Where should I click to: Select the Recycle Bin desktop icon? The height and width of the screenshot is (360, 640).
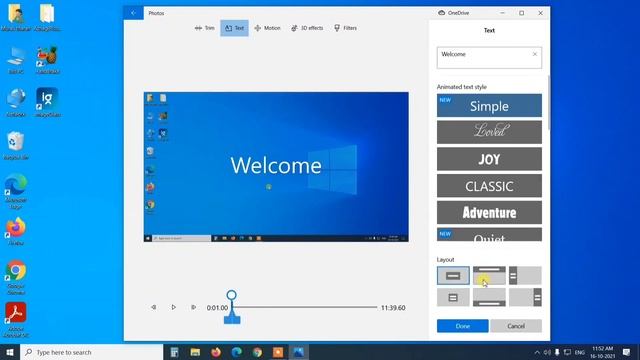pyautogui.click(x=16, y=146)
